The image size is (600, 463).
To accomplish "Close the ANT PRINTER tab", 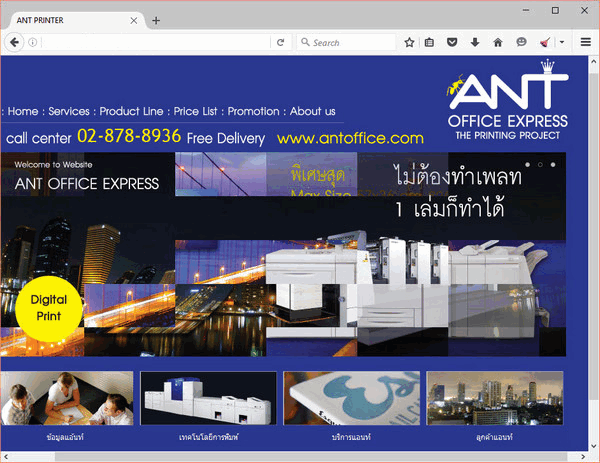I will coord(133,20).
